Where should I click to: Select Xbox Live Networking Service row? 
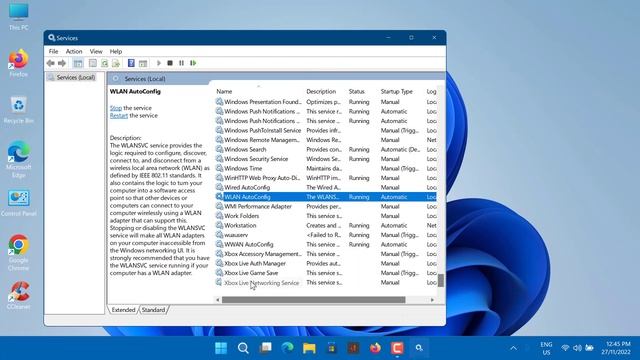325,282
